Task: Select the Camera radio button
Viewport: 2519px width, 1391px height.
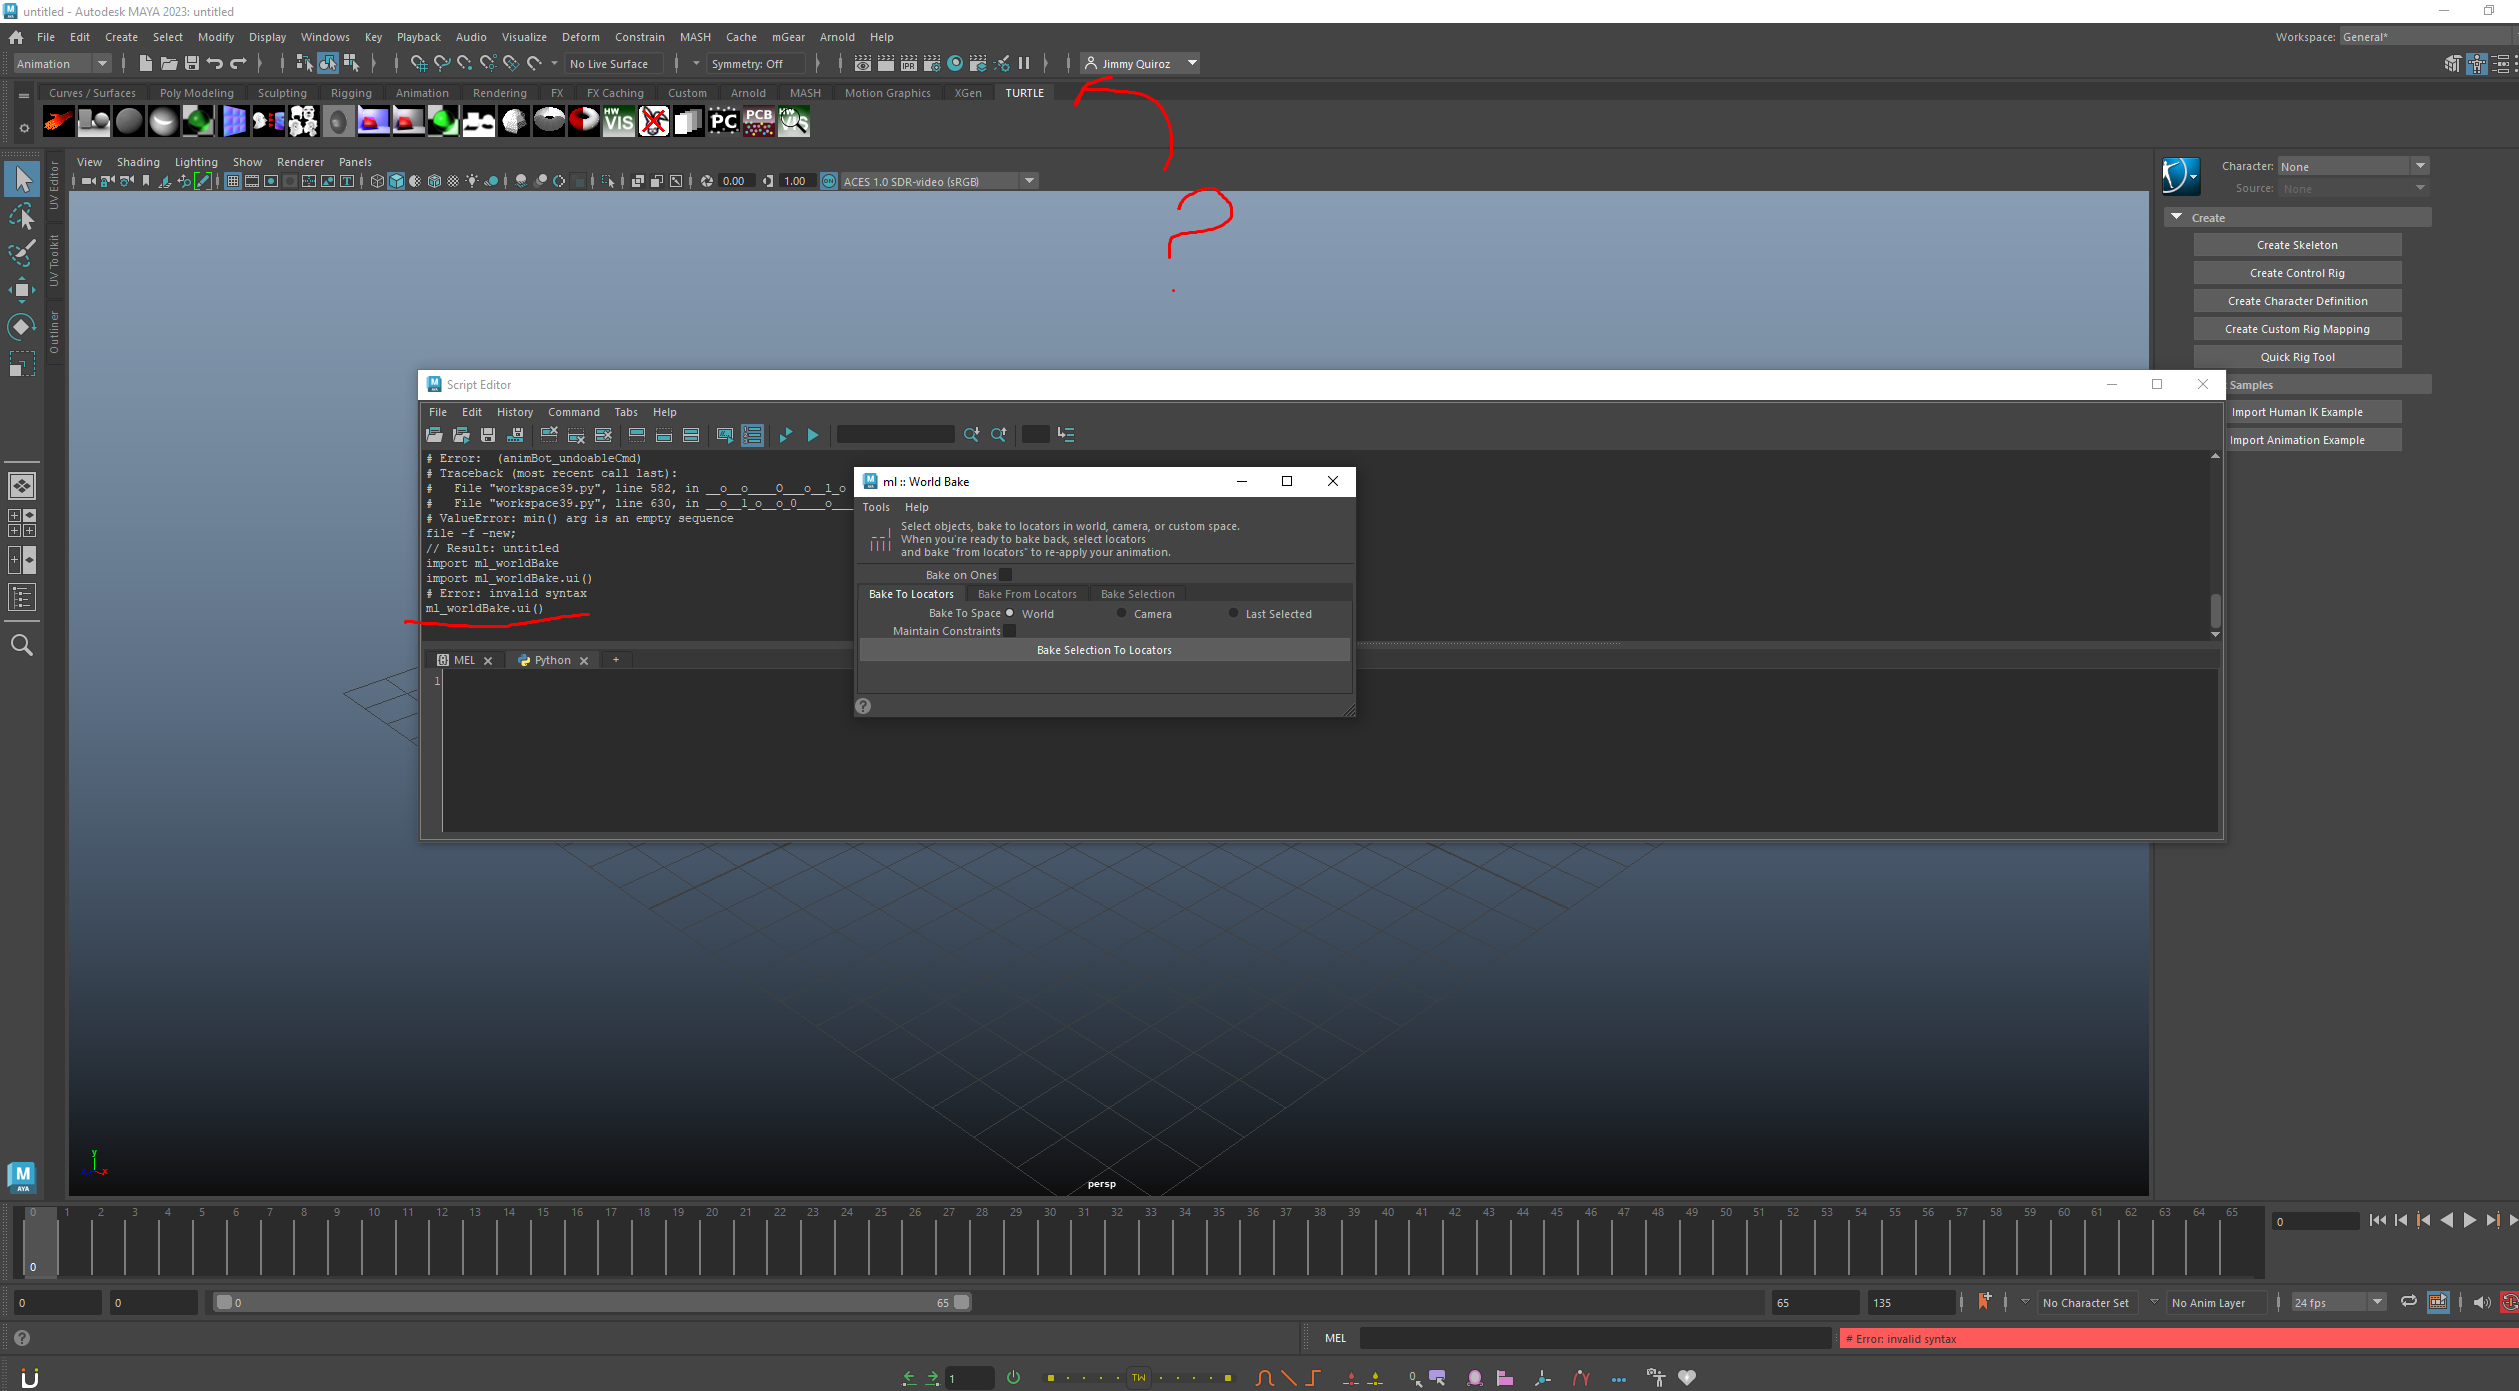Action: pyautogui.click(x=1122, y=613)
